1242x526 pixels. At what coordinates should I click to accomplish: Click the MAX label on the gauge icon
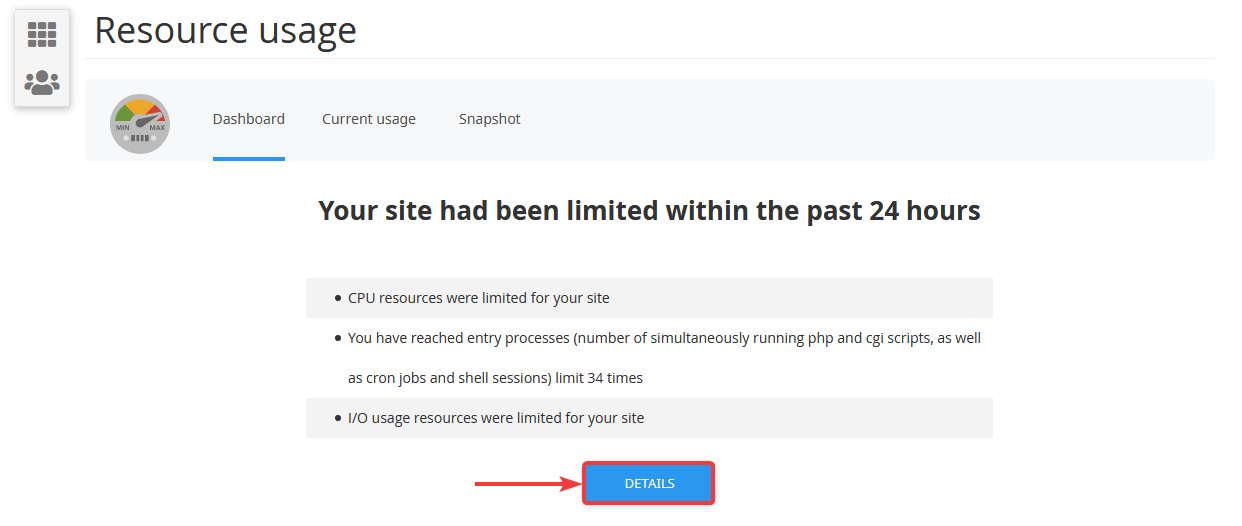click(x=157, y=128)
